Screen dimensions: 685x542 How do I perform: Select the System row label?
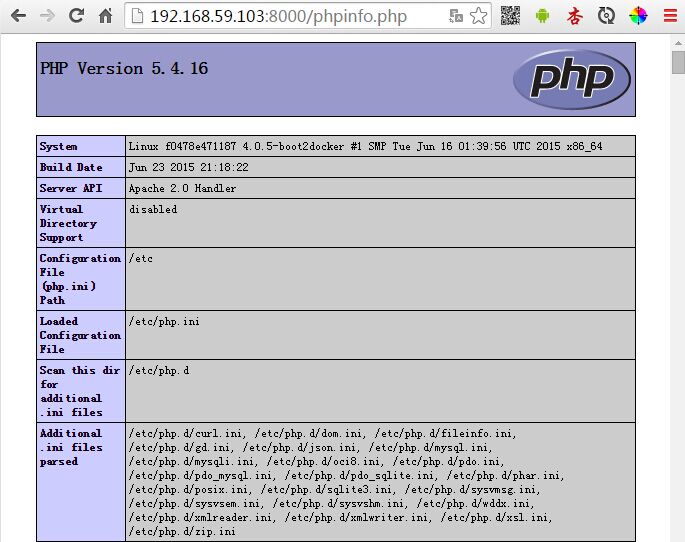point(59,146)
